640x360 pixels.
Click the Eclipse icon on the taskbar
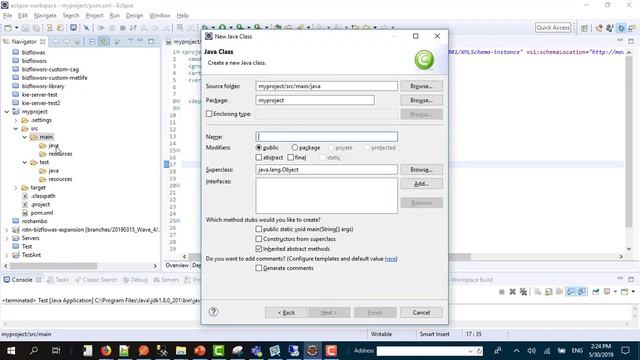click(x=312, y=350)
